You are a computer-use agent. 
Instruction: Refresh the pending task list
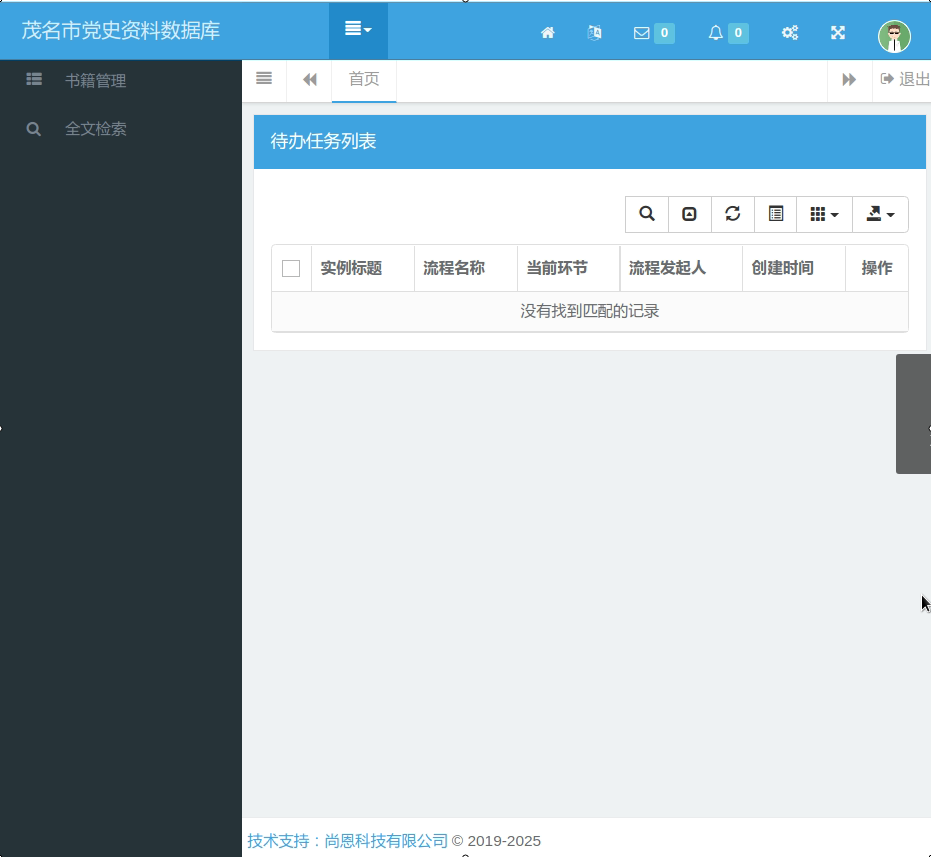point(732,213)
